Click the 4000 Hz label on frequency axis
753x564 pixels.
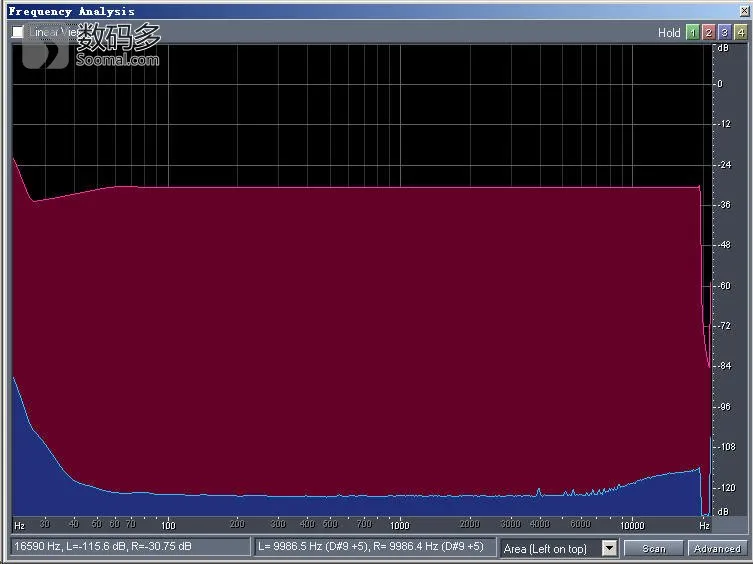(x=540, y=524)
